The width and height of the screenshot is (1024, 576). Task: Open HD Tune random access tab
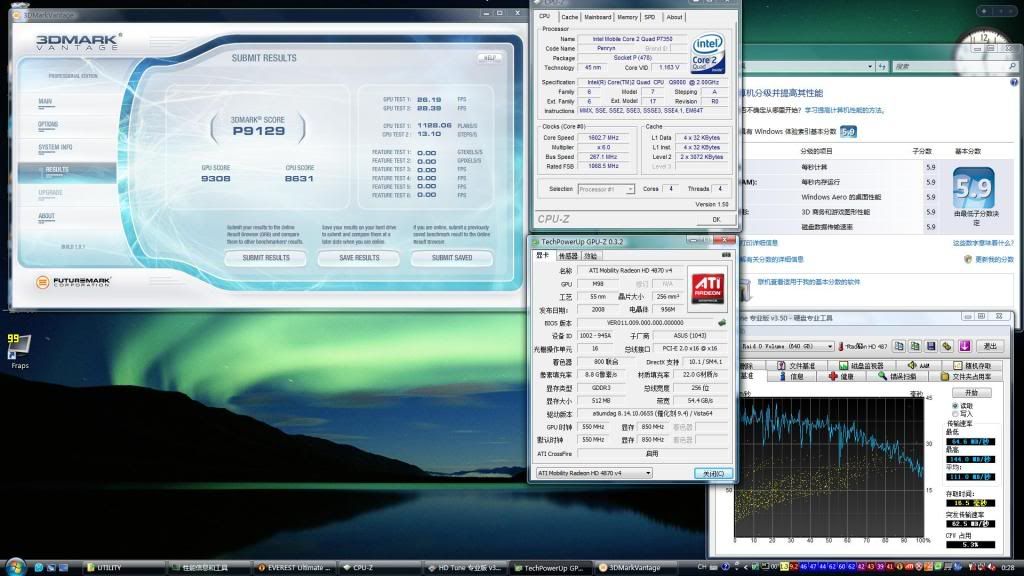(972, 366)
